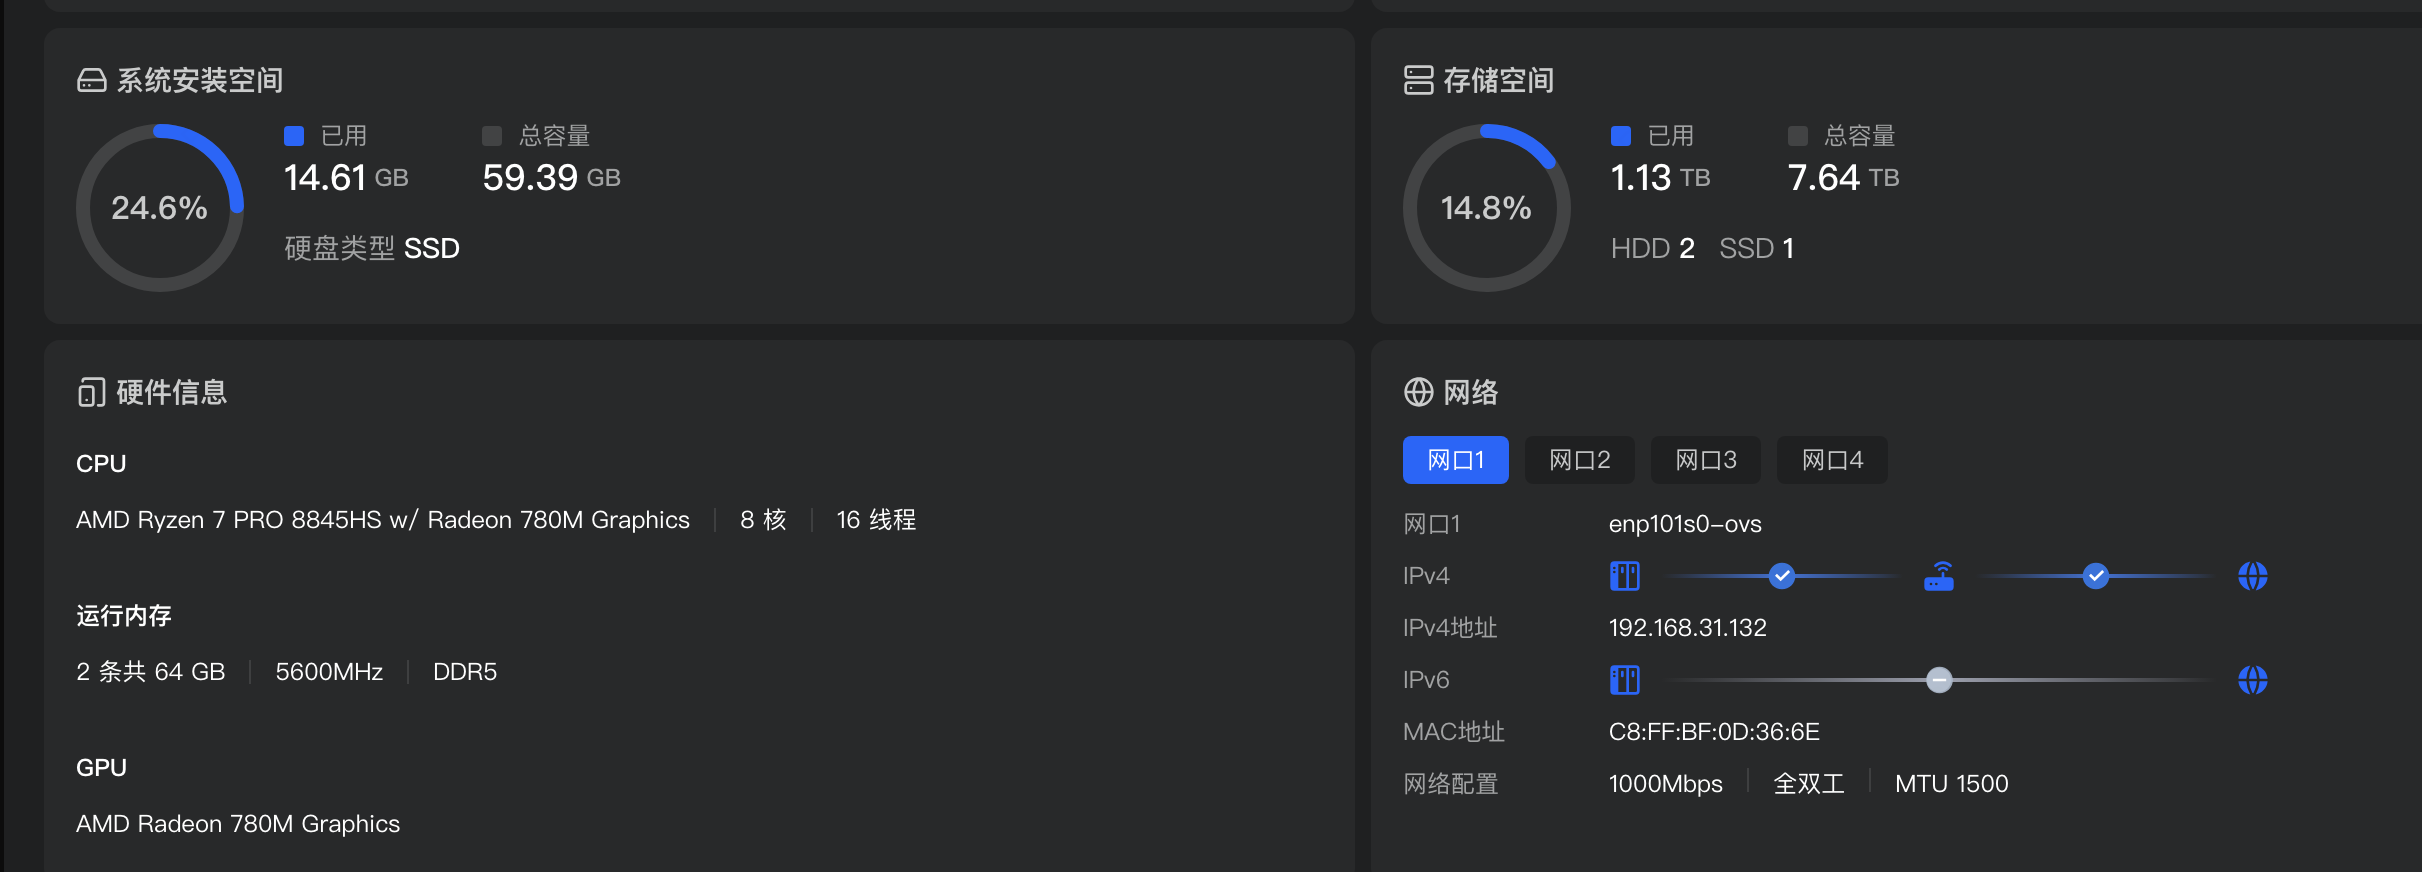The height and width of the screenshot is (872, 2422).
Task: Click the MAC address C8:FF:BF:0D:36:6E
Action: point(1713,732)
